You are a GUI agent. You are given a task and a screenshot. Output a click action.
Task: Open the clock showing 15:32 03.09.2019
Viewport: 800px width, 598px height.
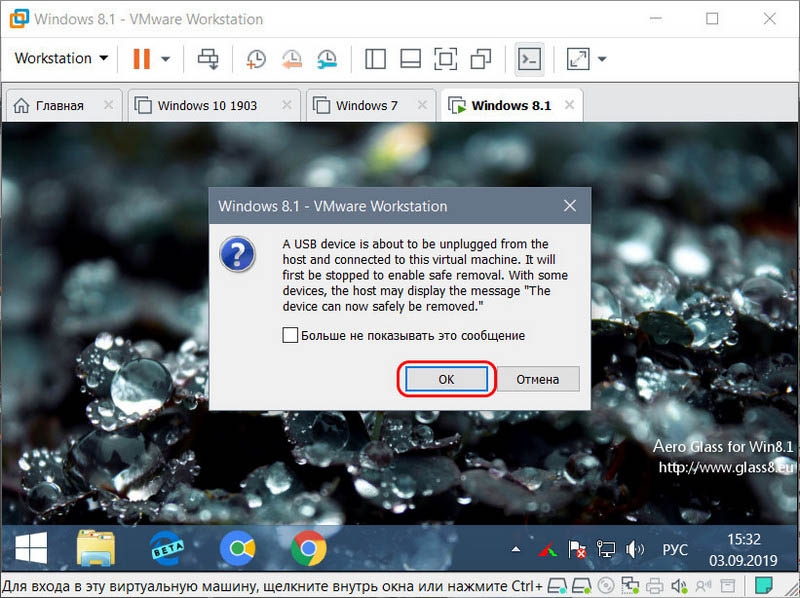743,550
